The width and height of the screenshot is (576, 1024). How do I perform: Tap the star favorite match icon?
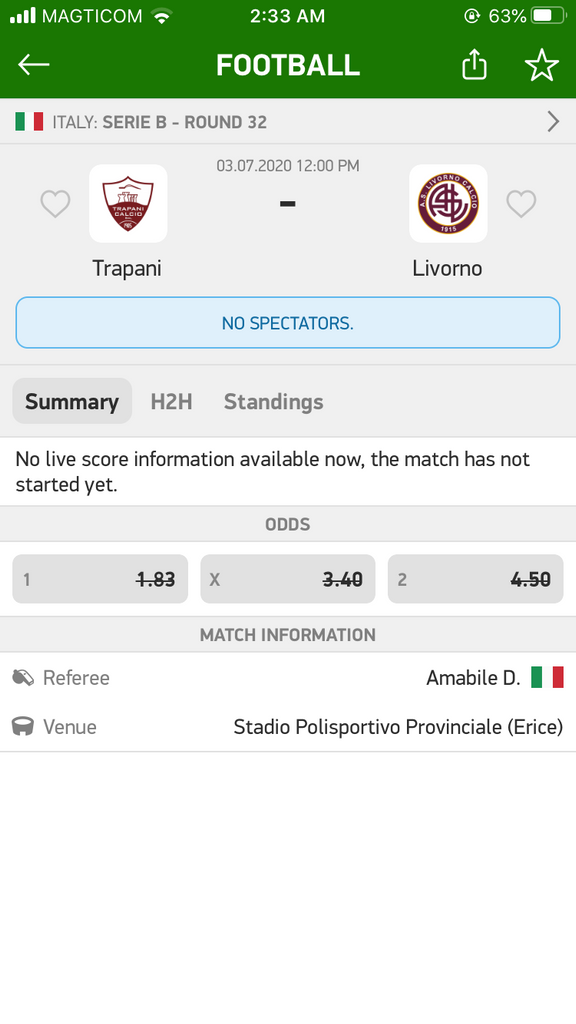click(x=541, y=65)
